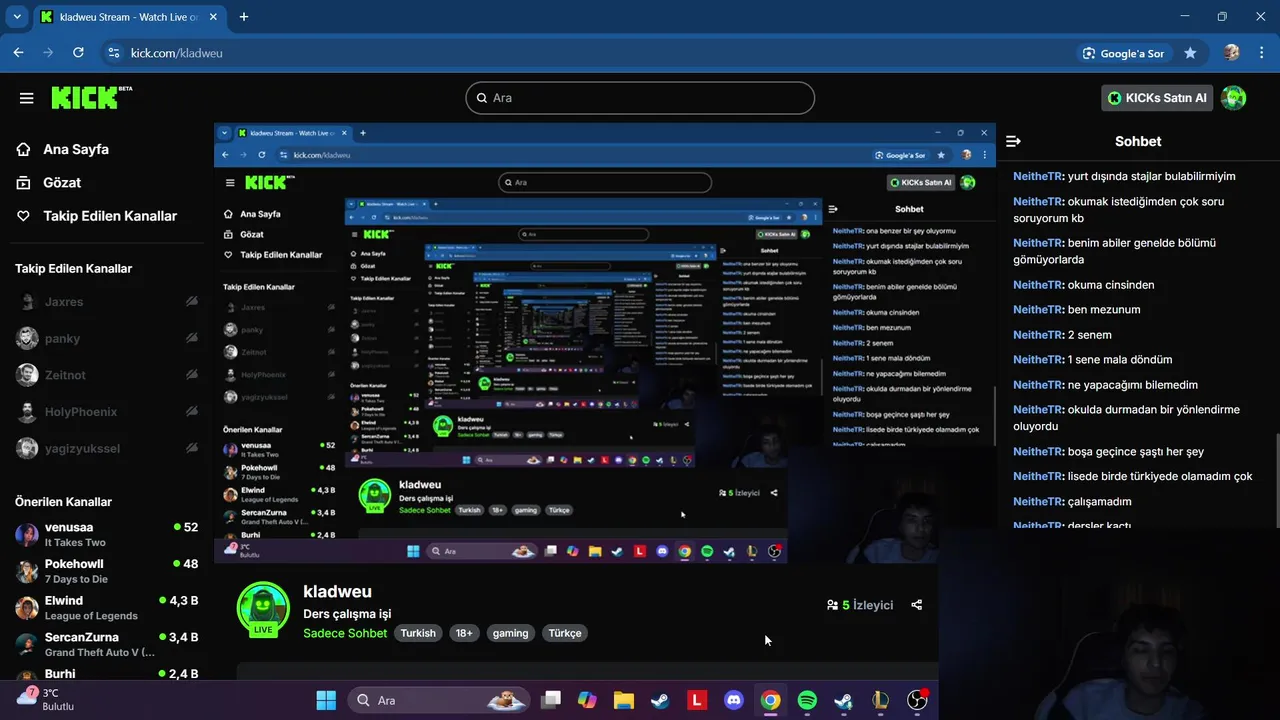Click the kladweu streamer avatar with LIVE badge

[x=263, y=609]
